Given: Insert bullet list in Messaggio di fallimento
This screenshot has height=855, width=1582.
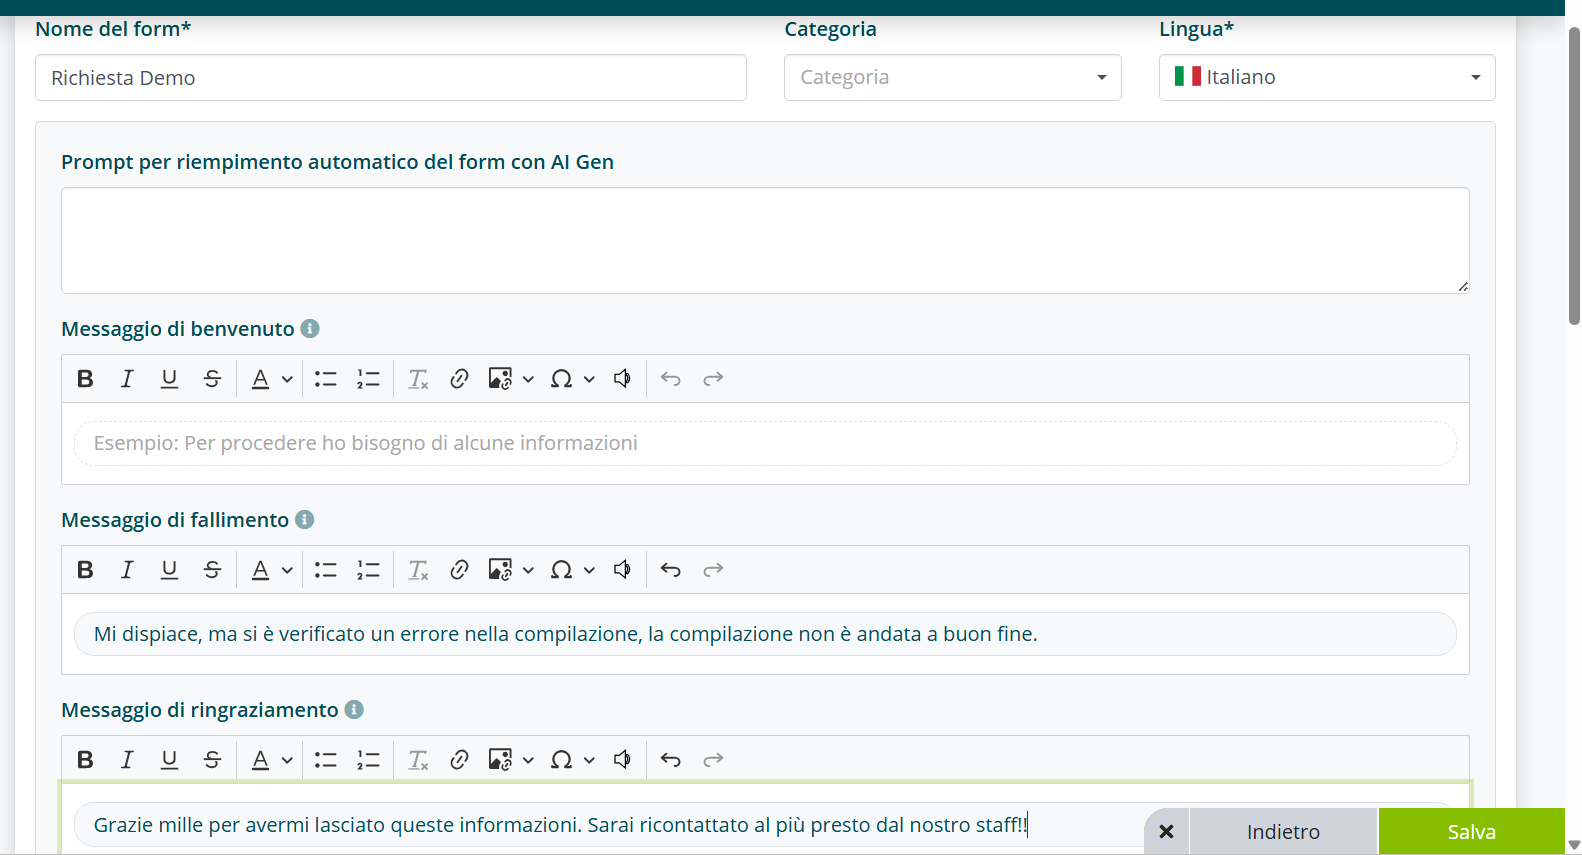Looking at the screenshot, I should point(326,570).
